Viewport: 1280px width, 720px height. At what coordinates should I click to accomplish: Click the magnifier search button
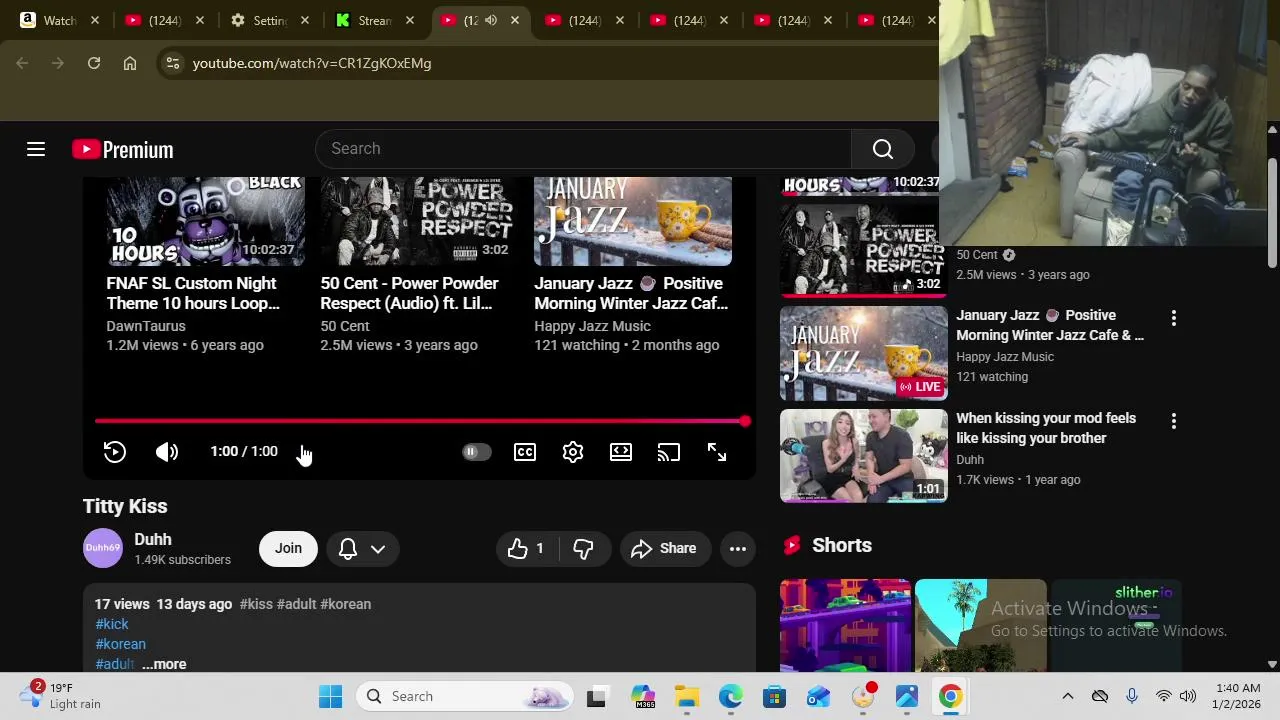coord(882,149)
